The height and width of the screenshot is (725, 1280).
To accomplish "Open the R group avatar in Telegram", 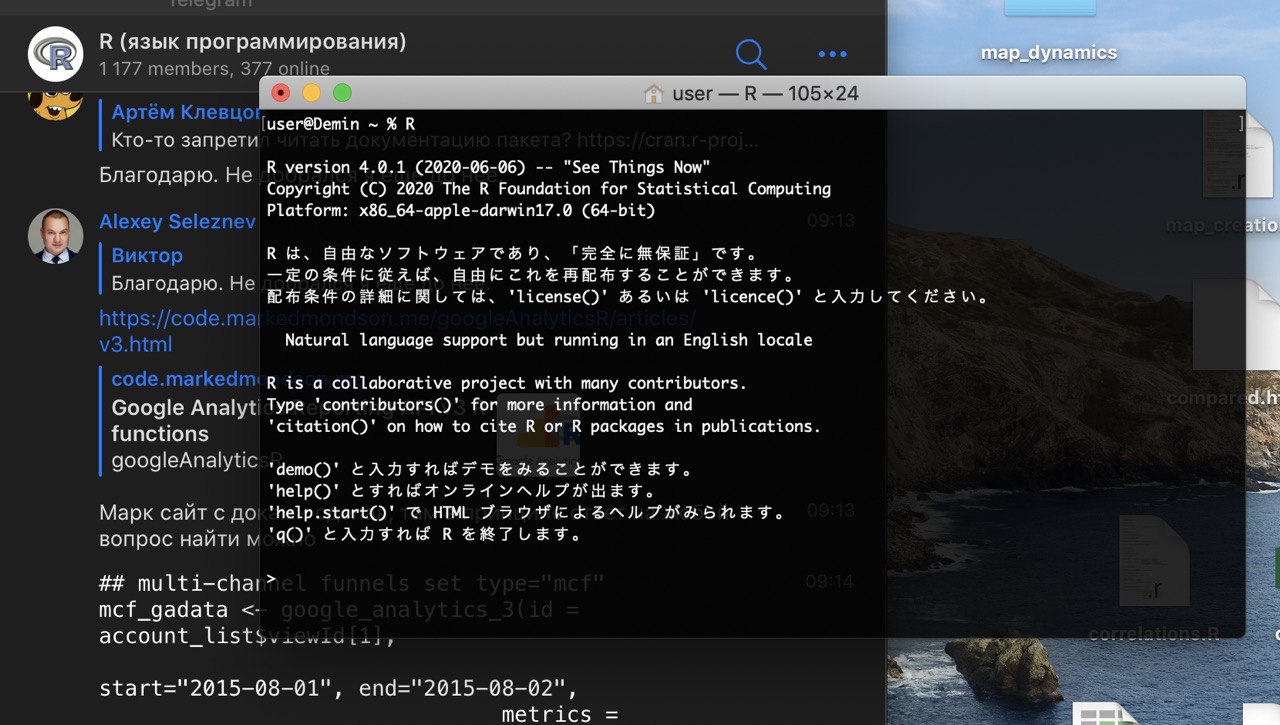I will tap(56, 54).
